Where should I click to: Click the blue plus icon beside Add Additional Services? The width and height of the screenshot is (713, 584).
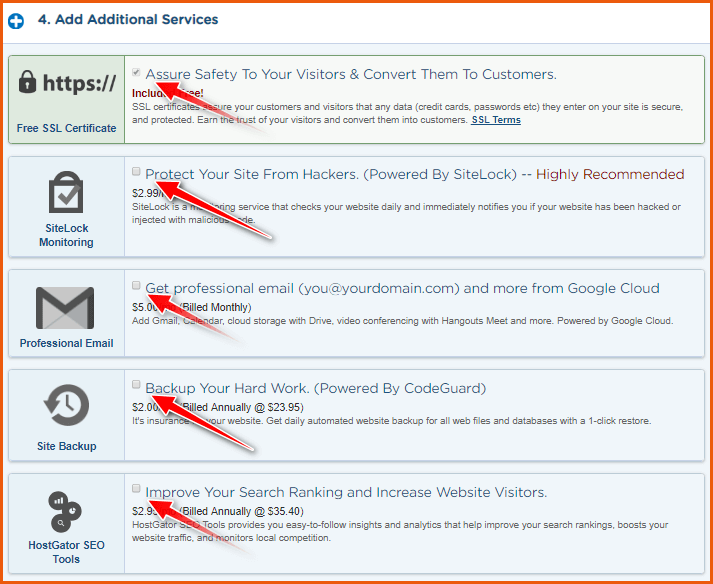coord(16,21)
